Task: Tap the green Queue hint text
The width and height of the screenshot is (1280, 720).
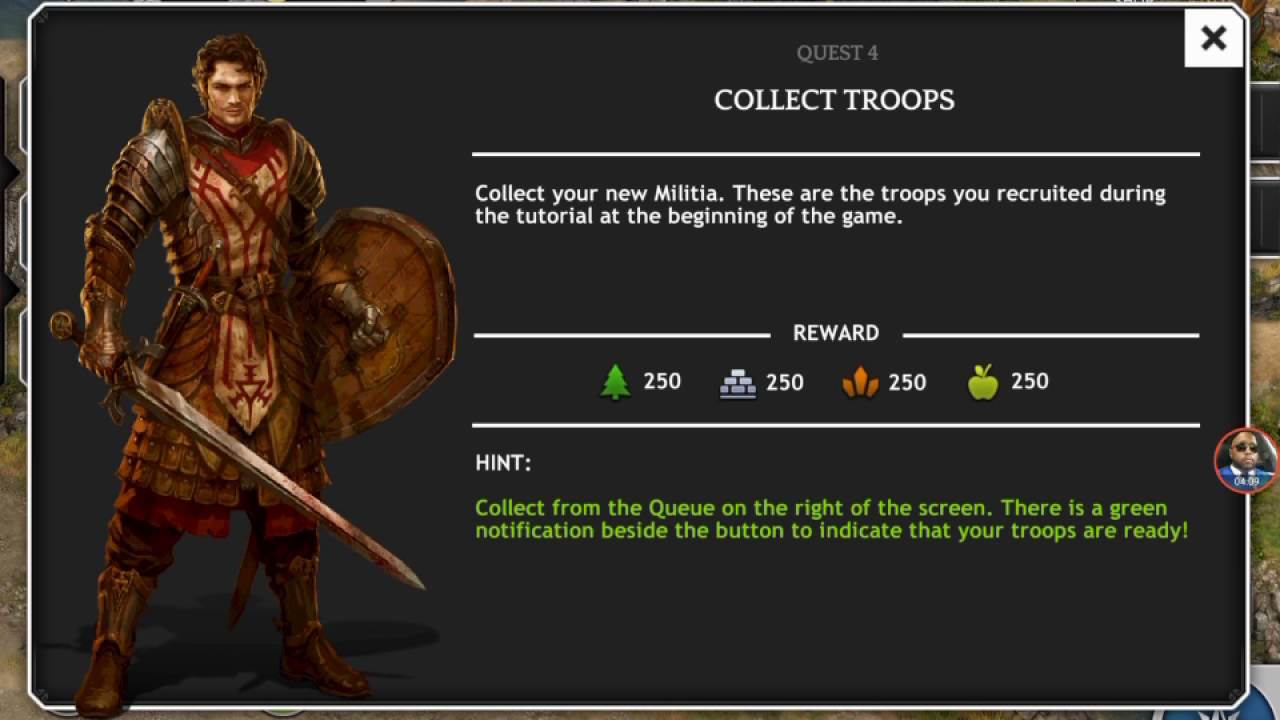Action: coord(832,519)
